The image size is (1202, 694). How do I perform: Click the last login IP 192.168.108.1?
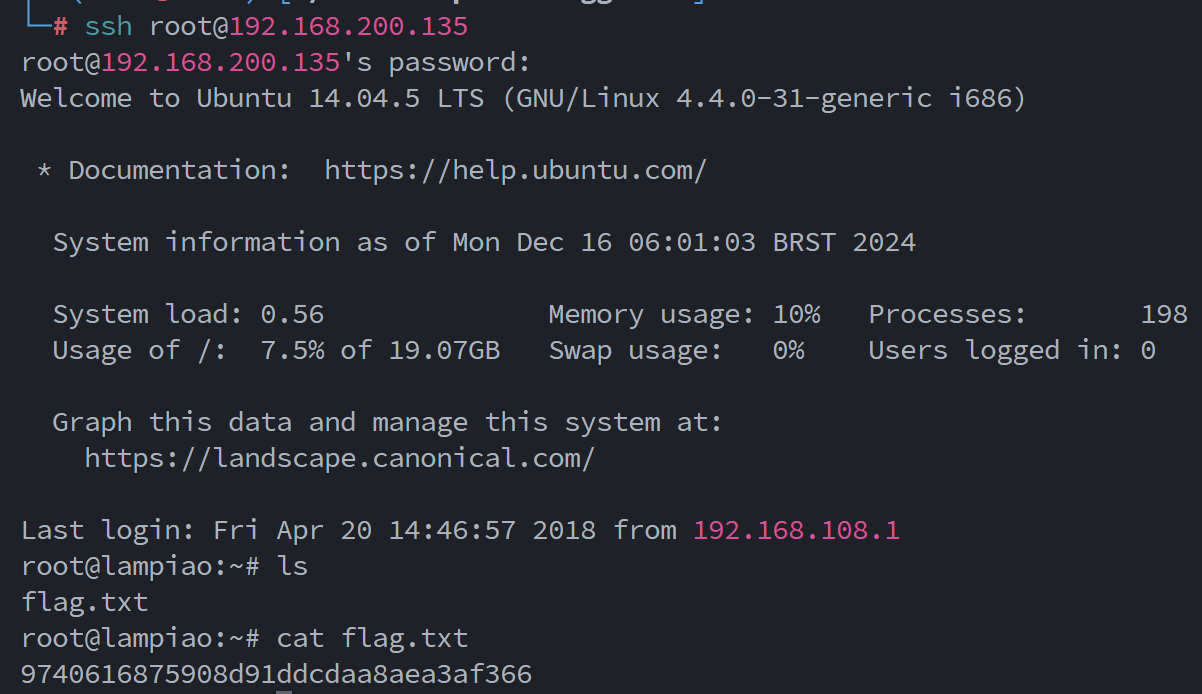click(x=796, y=530)
